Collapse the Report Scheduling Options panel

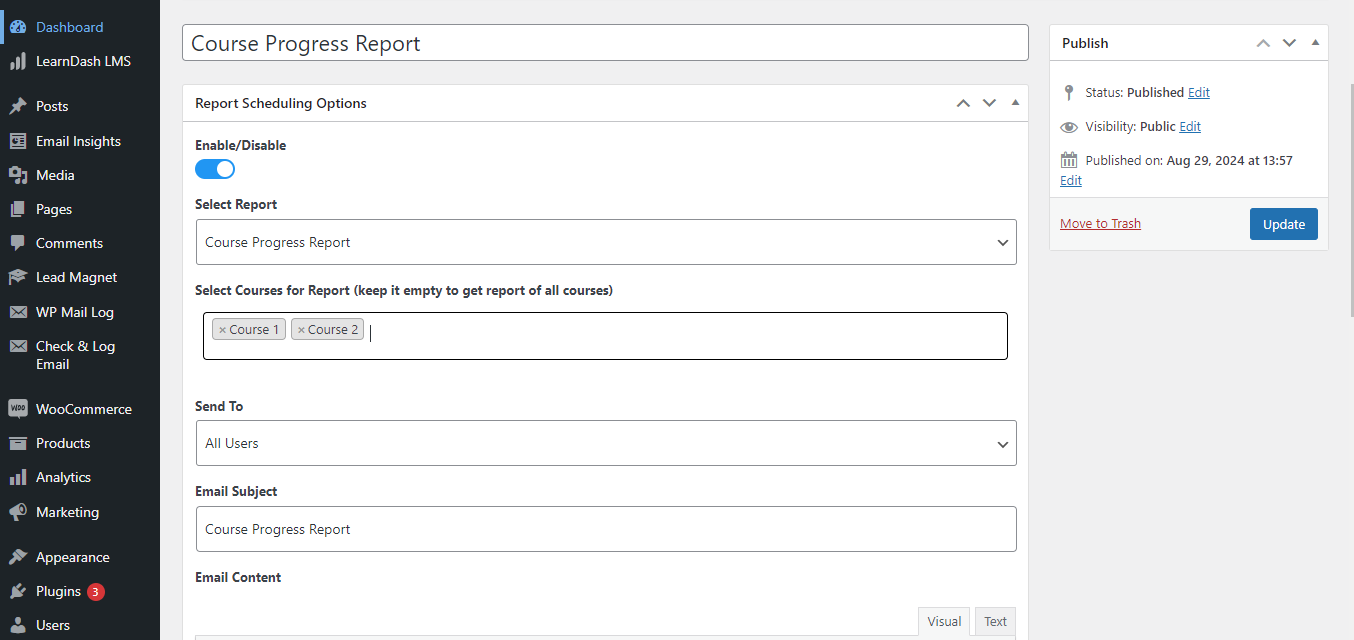[x=1015, y=103]
